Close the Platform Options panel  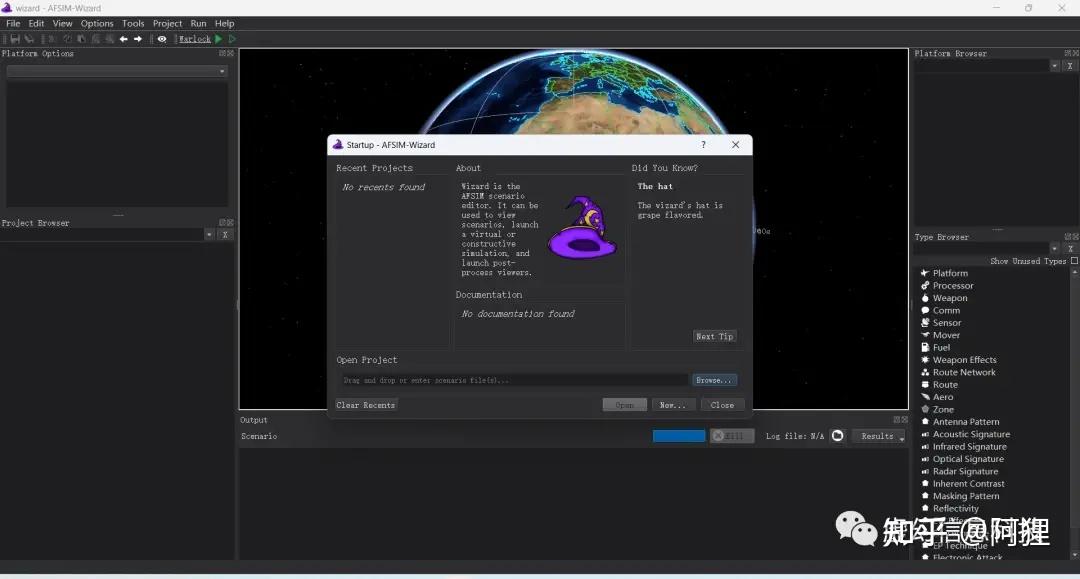230,53
